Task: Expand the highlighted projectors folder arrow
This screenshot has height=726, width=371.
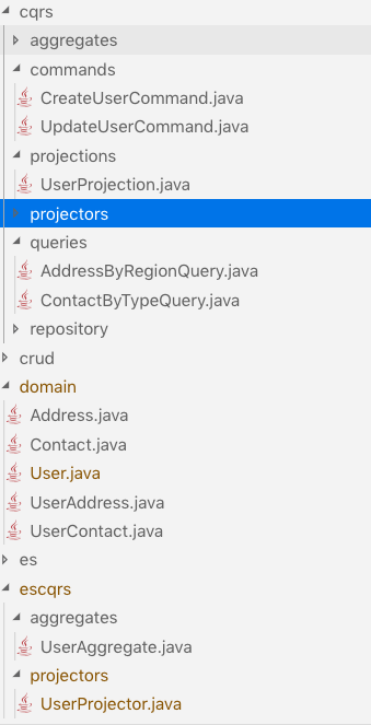Action: pos(16,214)
